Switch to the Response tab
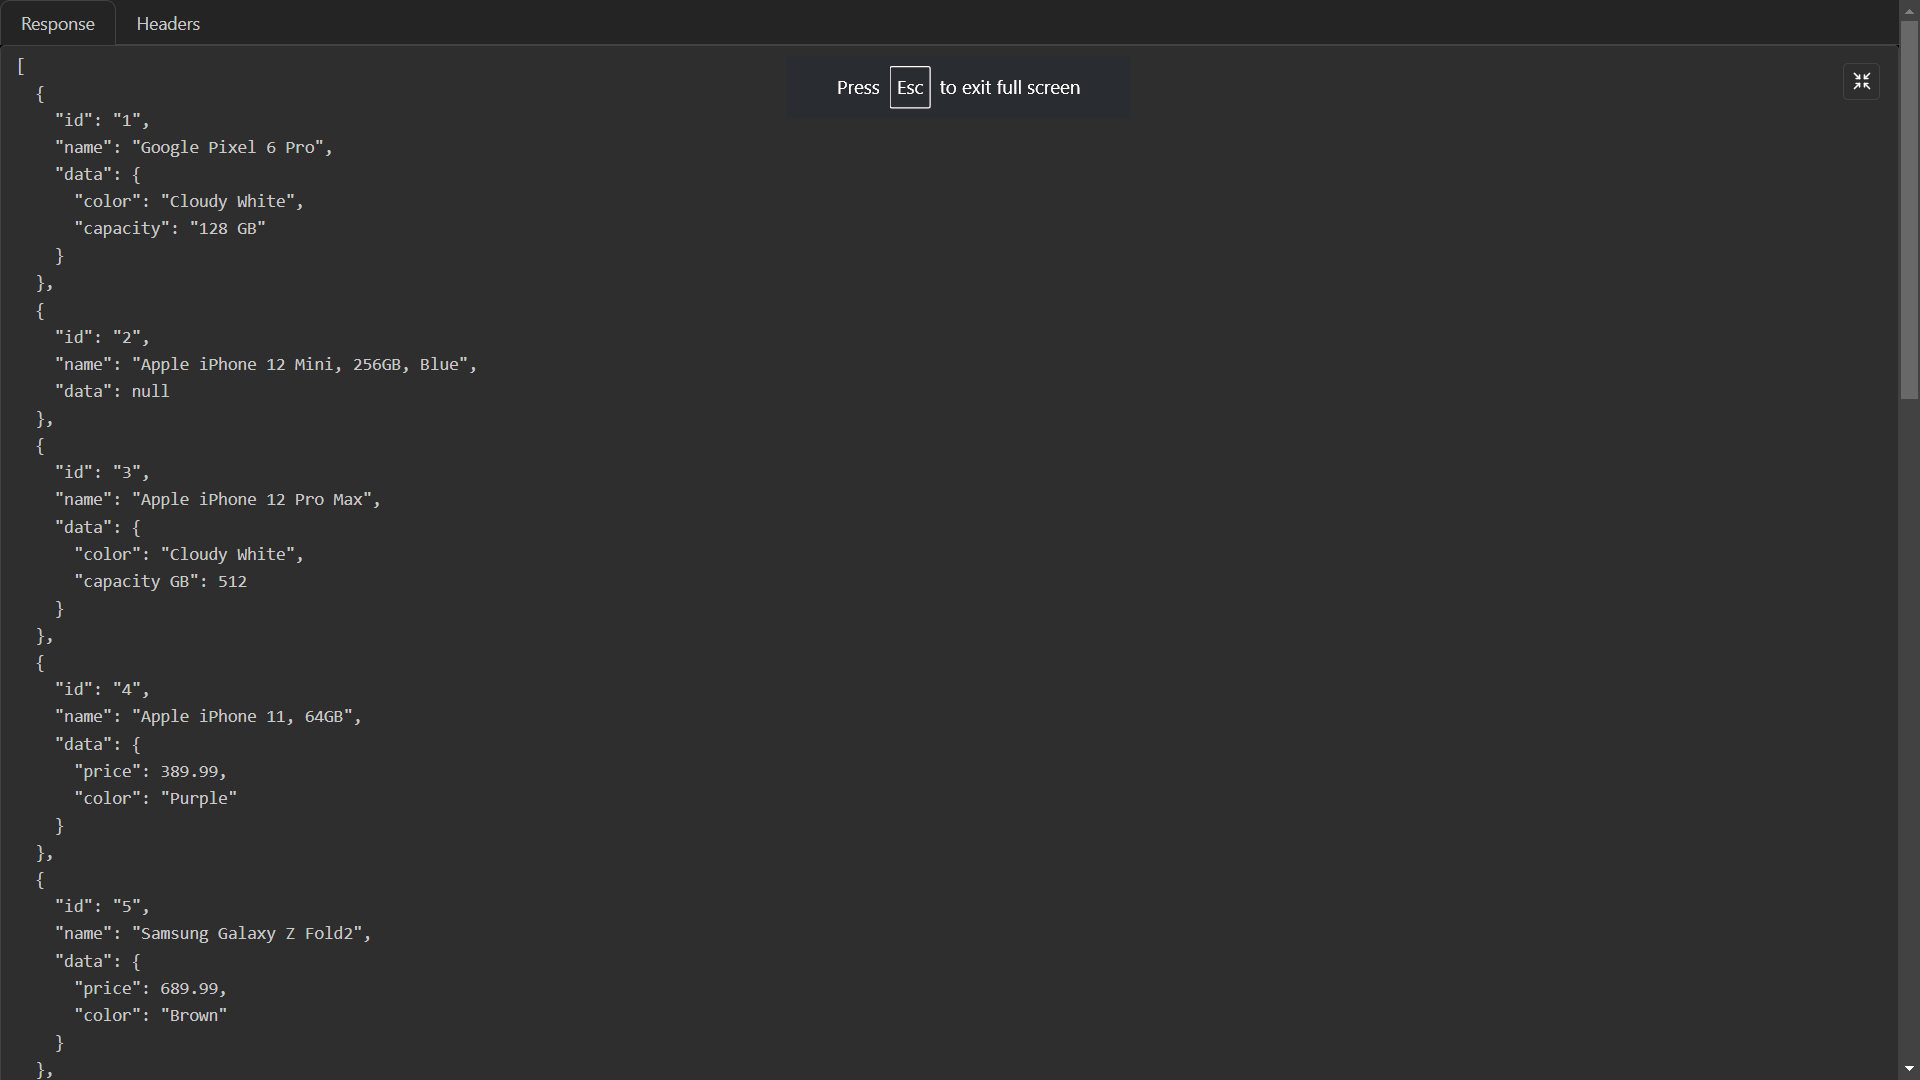 (58, 23)
